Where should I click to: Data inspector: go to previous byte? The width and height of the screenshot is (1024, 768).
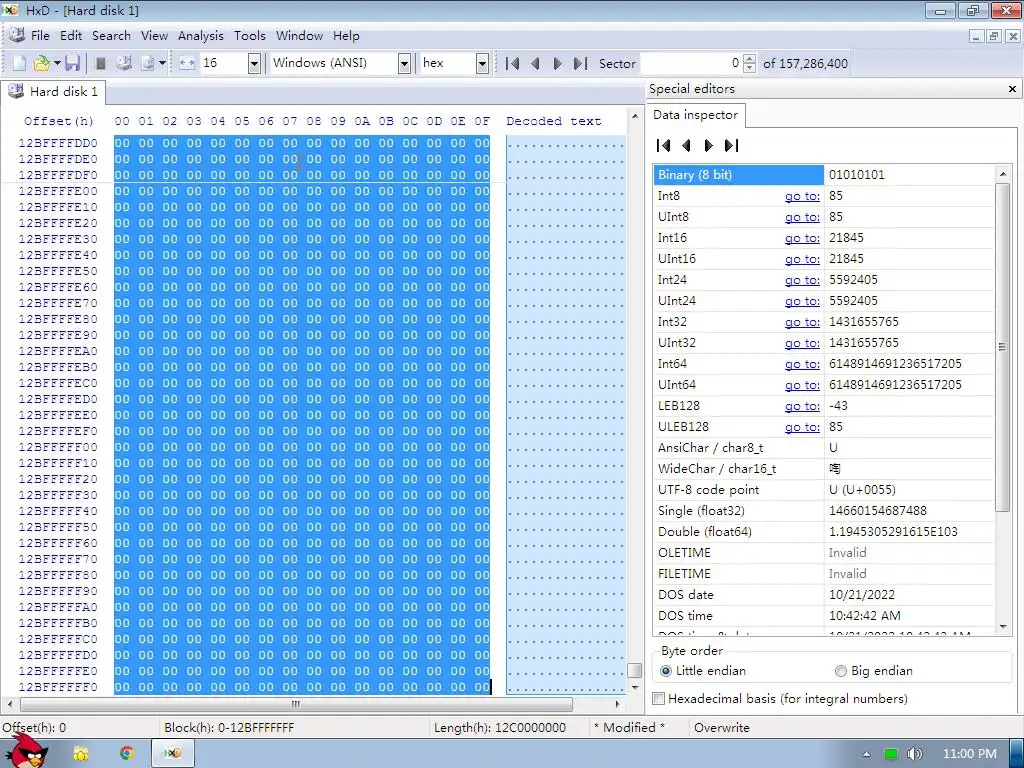(x=686, y=146)
